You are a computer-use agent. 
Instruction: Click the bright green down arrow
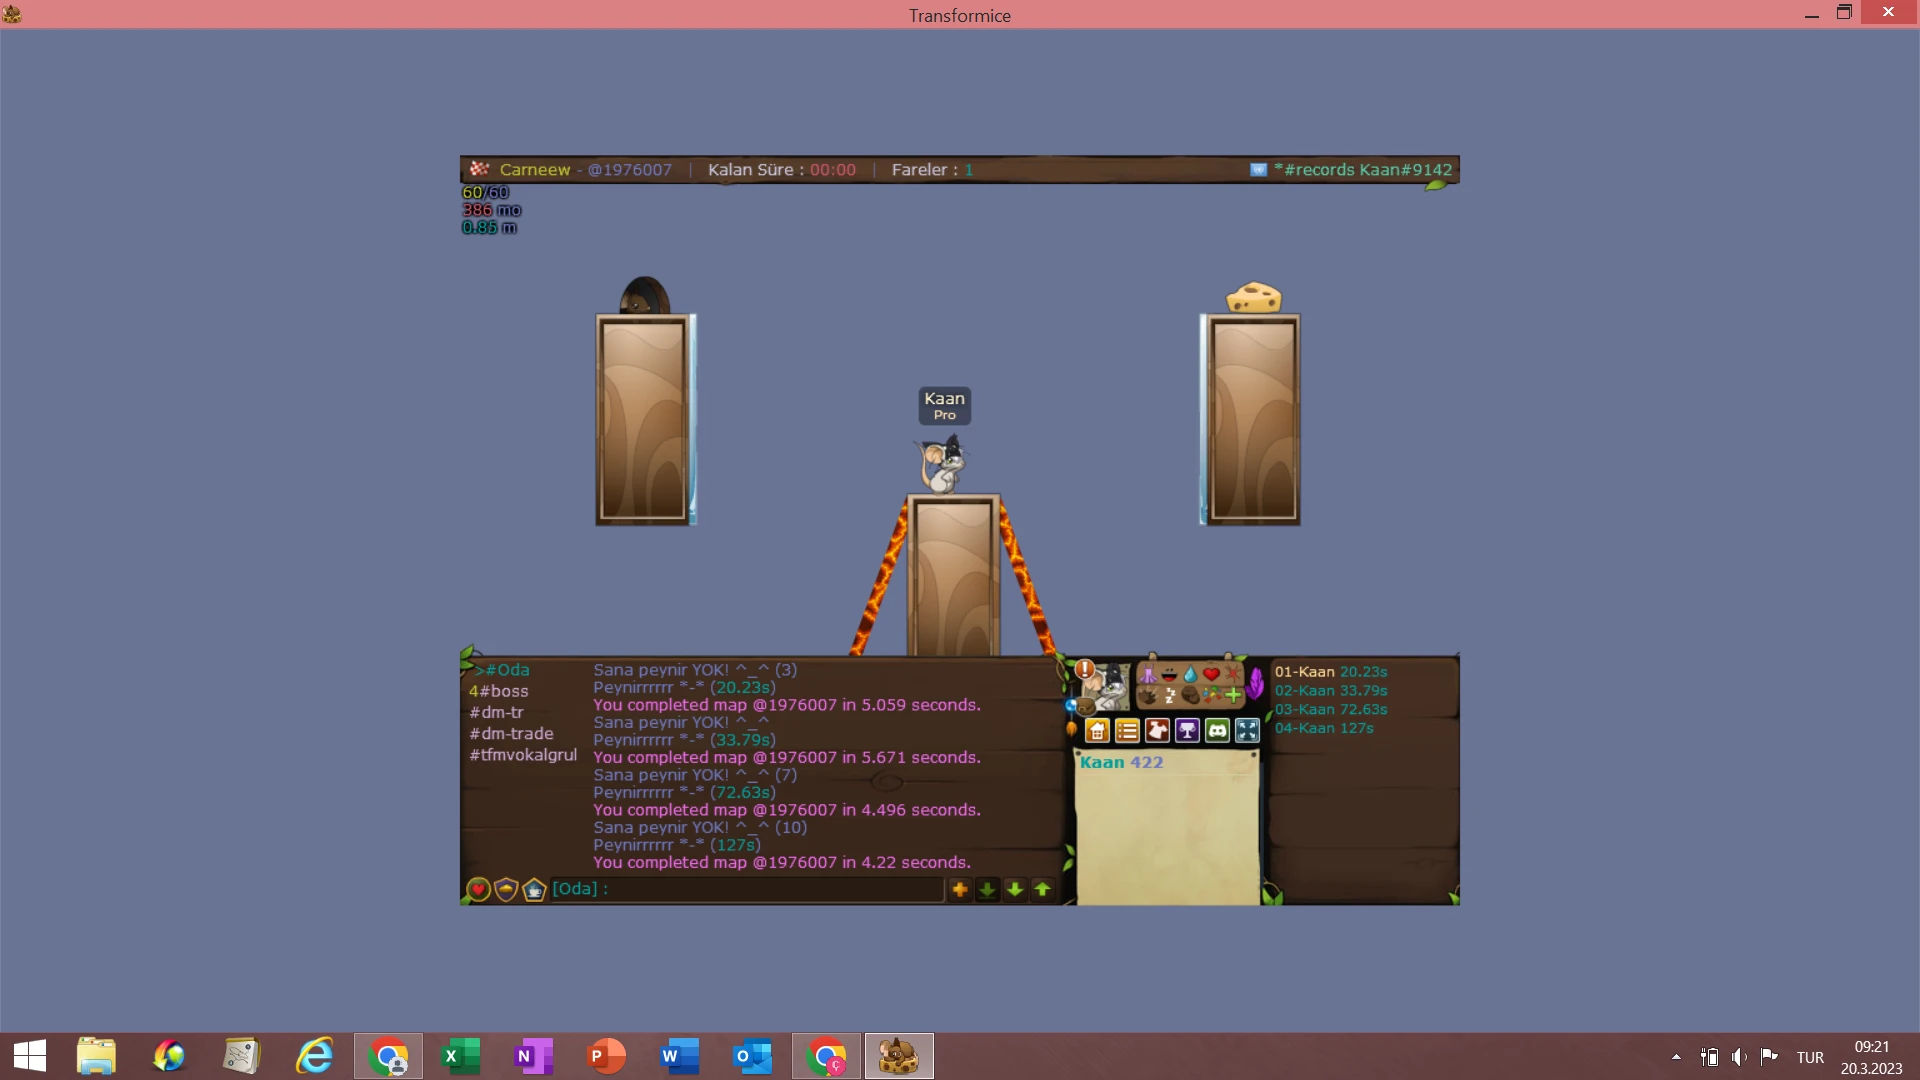1015,889
